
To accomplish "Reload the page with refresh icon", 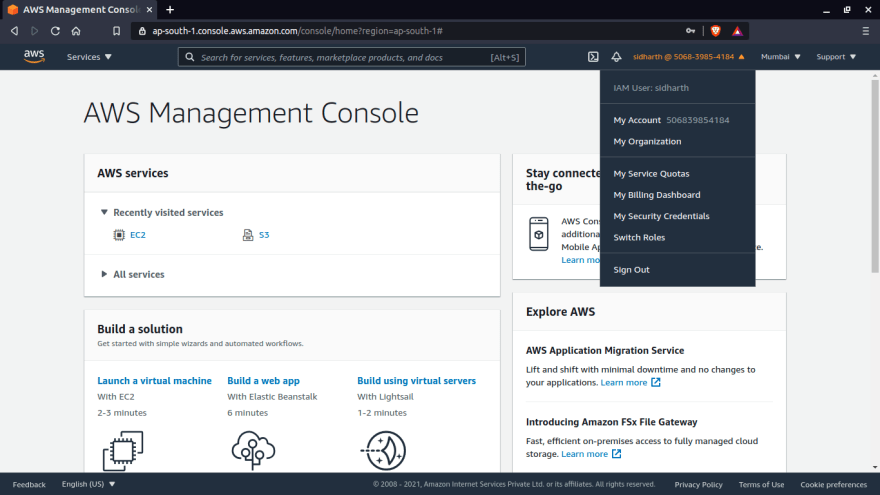I will (x=55, y=31).
